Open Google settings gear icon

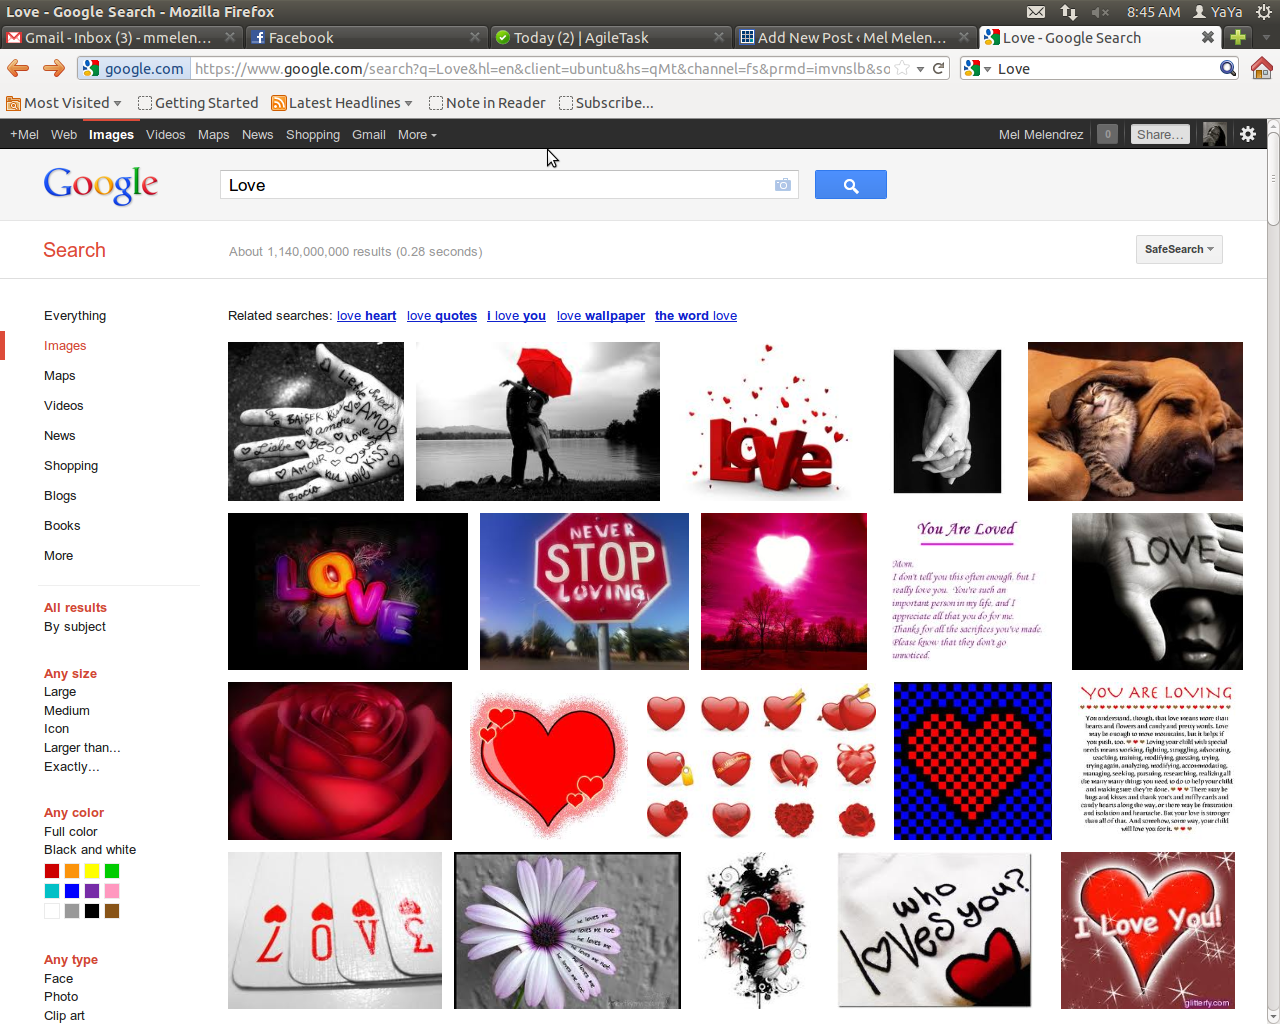[1248, 134]
